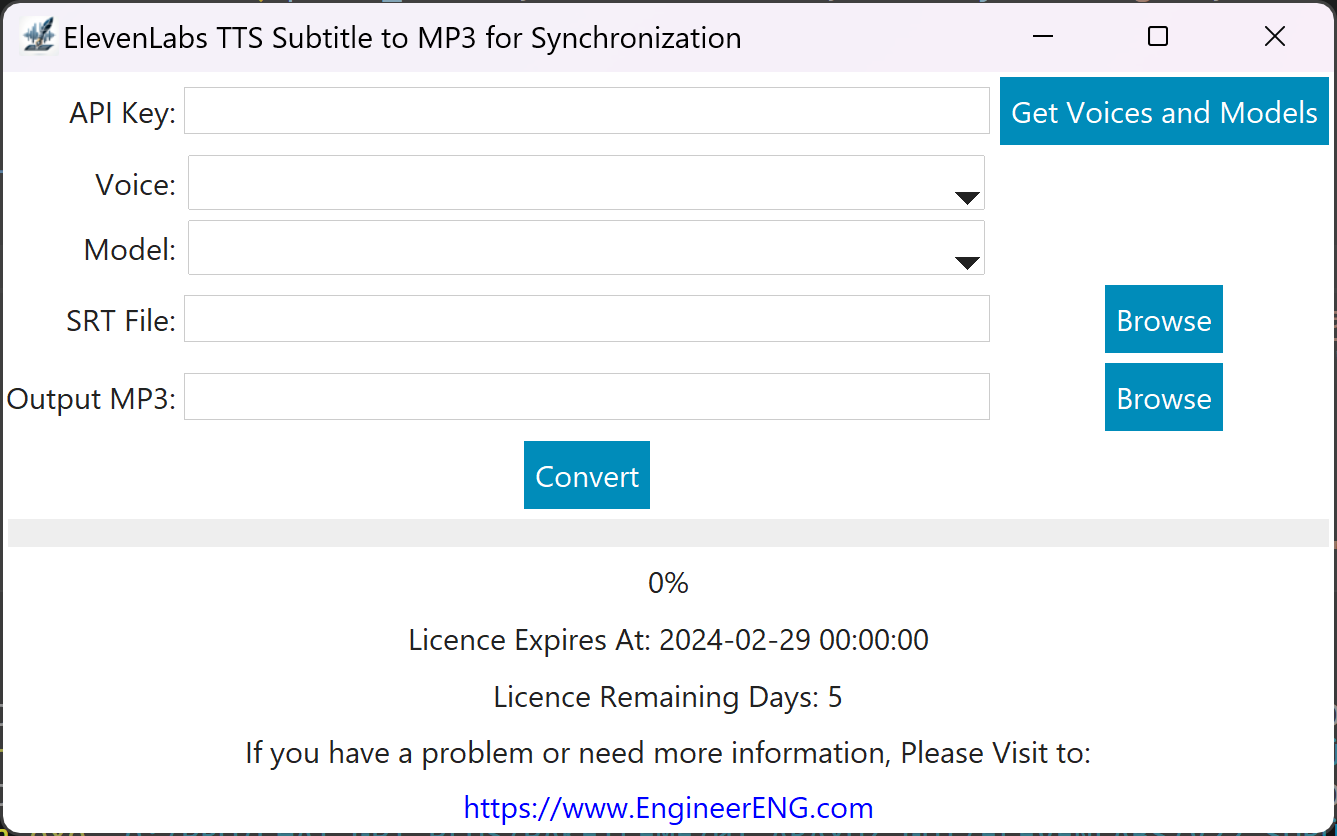The width and height of the screenshot is (1337, 836).
Task: Click the Licence Remaining Days text
Action: (668, 697)
